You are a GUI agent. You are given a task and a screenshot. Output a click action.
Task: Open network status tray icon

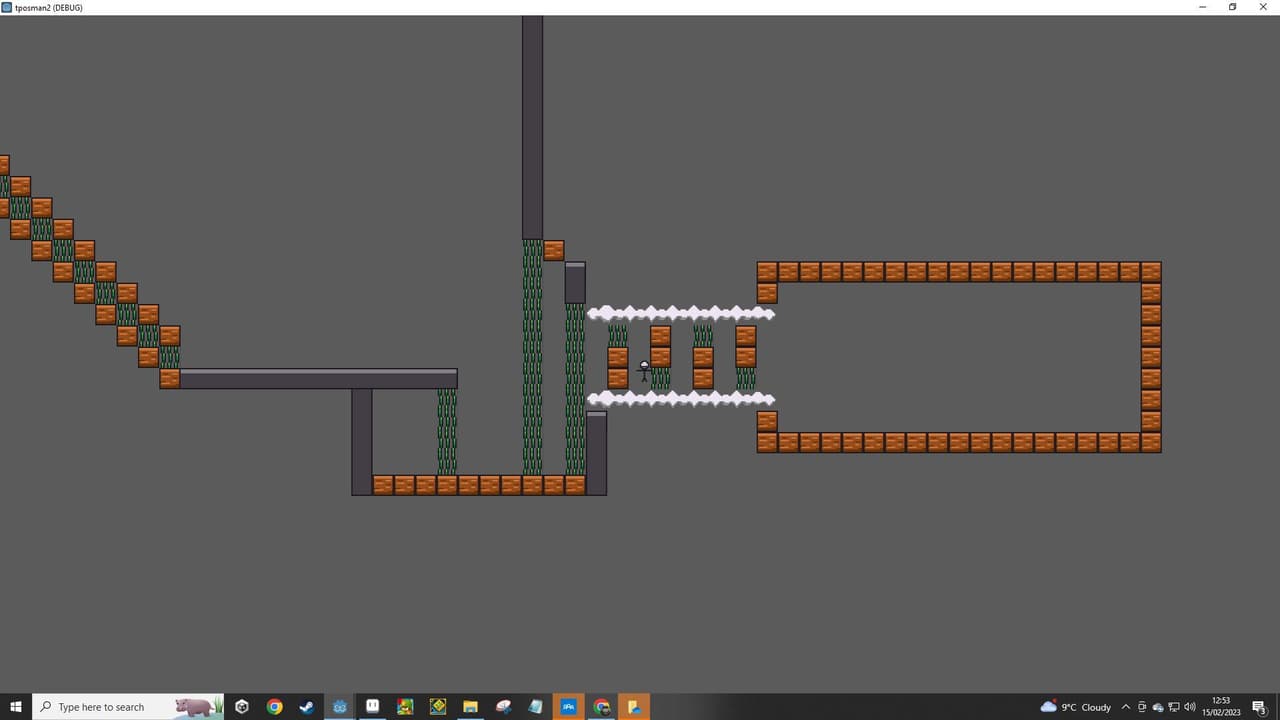click(x=1174, y=707)
